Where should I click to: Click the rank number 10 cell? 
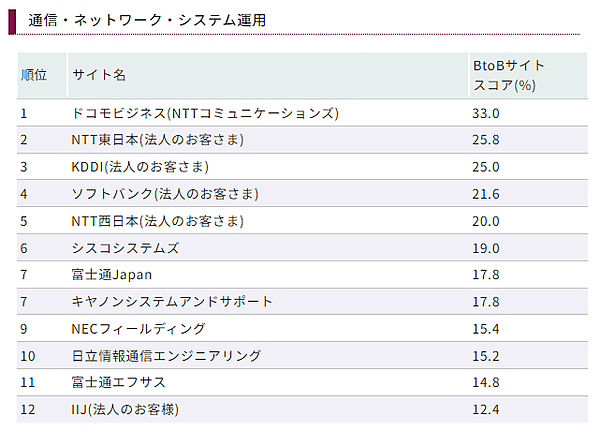(x=27, y=355)
